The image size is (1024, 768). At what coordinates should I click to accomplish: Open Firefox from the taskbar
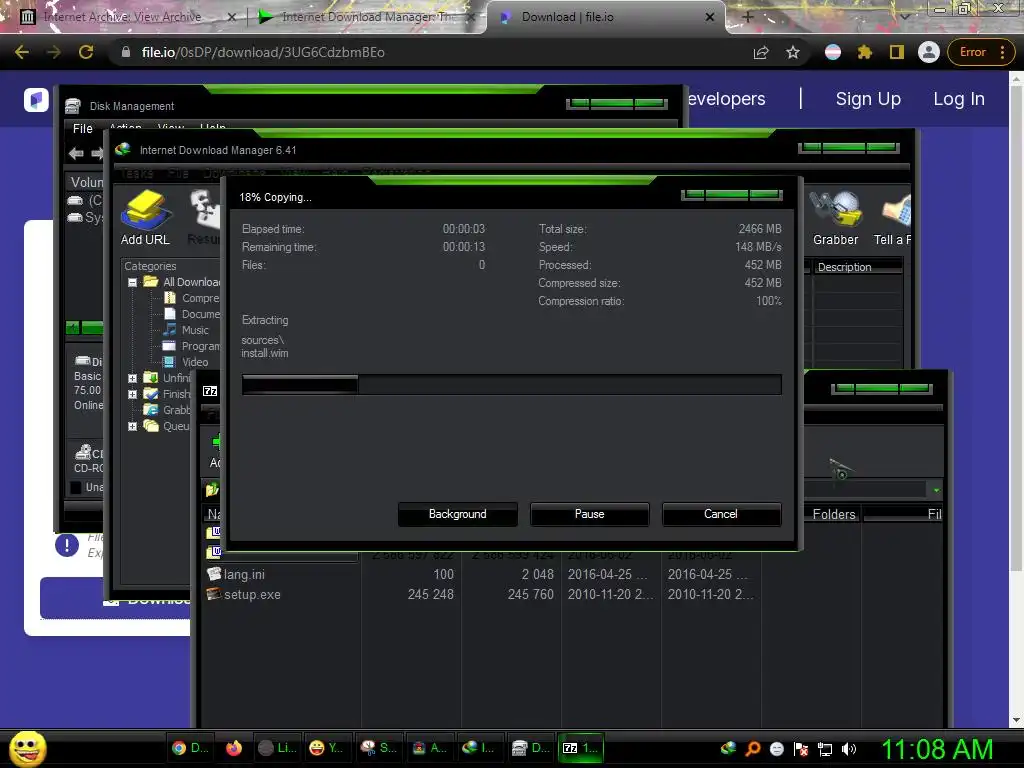(234, 748)
